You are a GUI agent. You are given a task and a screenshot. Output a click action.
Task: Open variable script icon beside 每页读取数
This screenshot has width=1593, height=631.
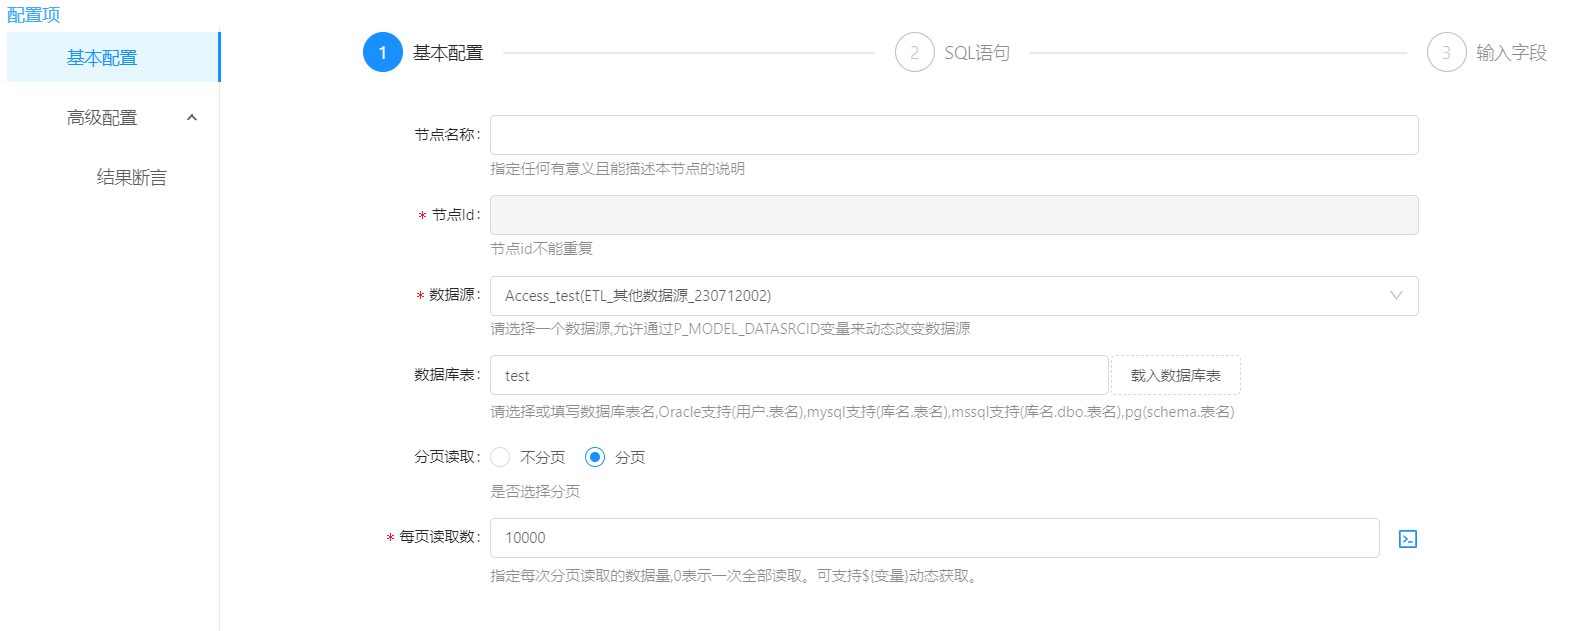point(1407,539)
